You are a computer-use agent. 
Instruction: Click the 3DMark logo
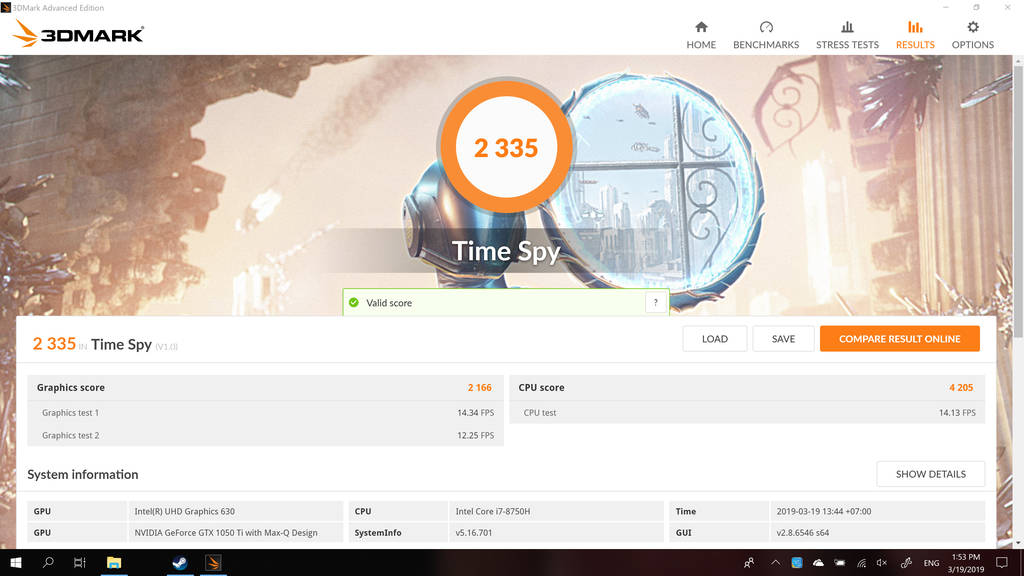click(79, 34)
